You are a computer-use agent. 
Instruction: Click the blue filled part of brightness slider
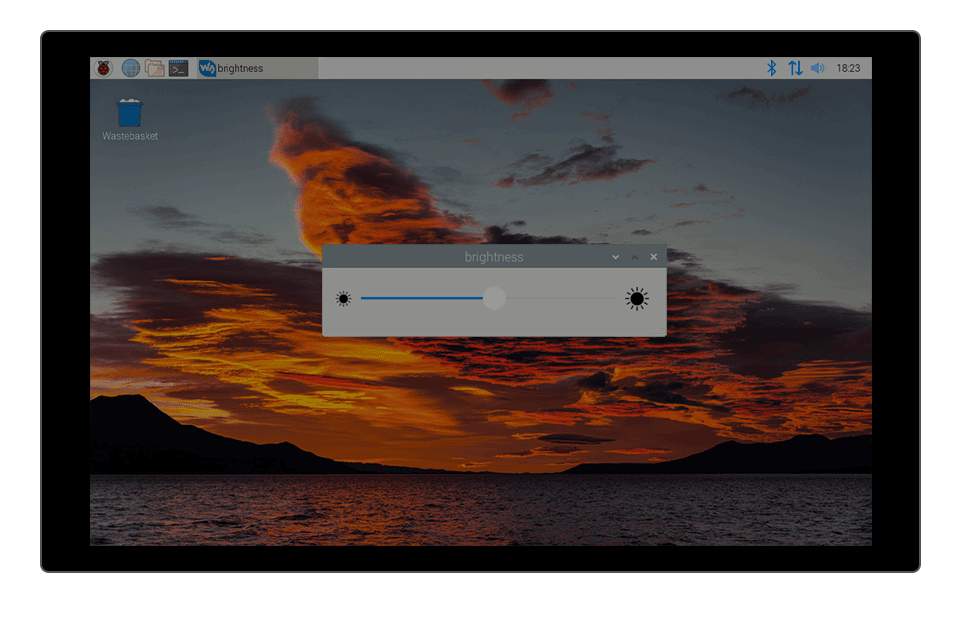(420, 298)
